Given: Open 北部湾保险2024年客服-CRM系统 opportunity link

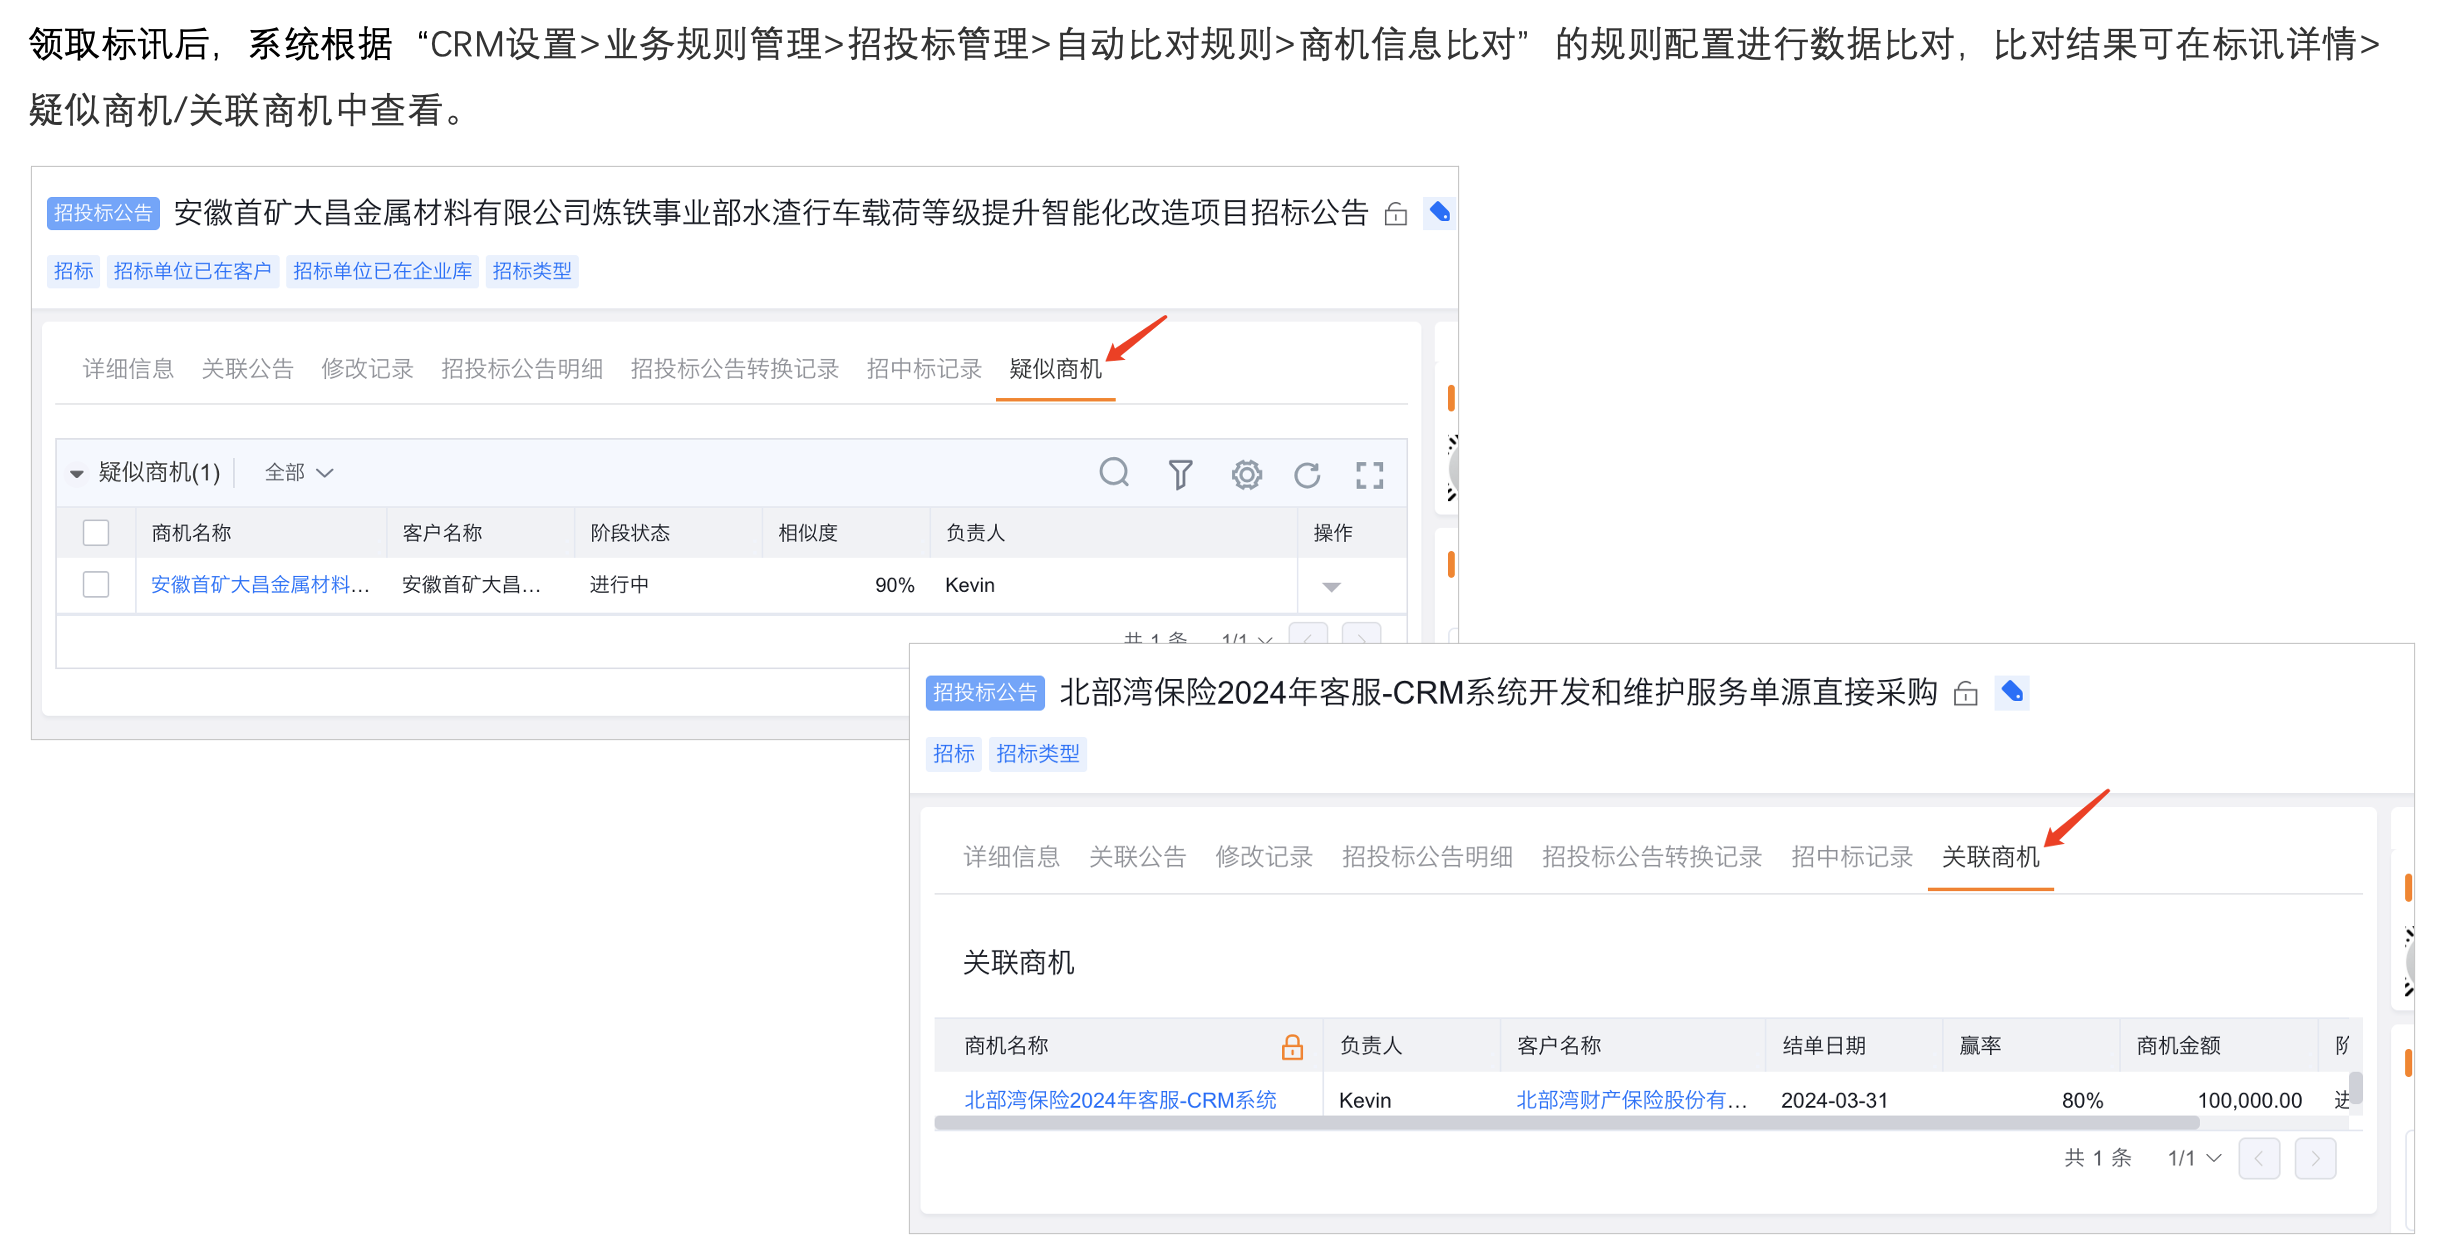Looking at the screenshot, I should pyautogui.click(x=1118, y=1099).
